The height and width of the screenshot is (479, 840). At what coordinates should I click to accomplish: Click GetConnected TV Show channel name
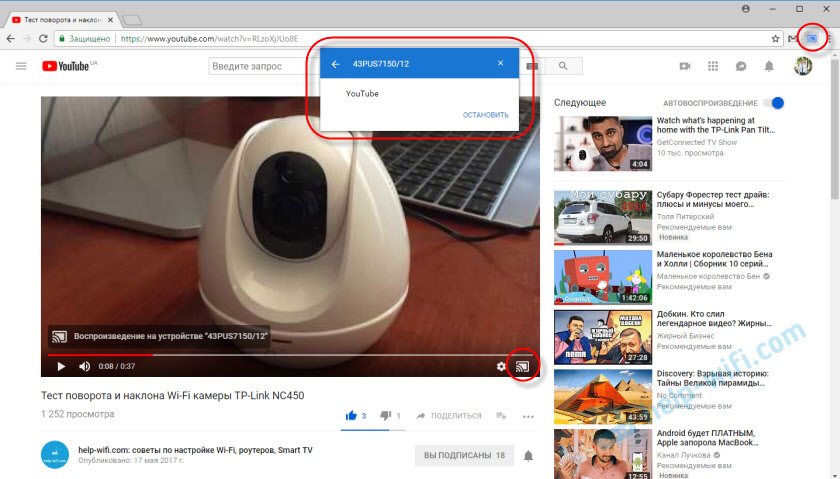696,142
